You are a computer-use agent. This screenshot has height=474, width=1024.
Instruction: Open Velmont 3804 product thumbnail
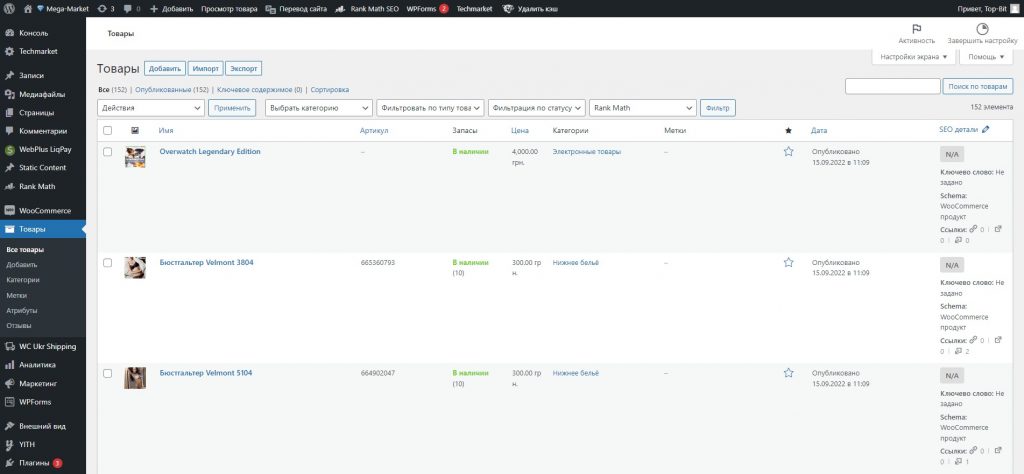pos(135,268)
